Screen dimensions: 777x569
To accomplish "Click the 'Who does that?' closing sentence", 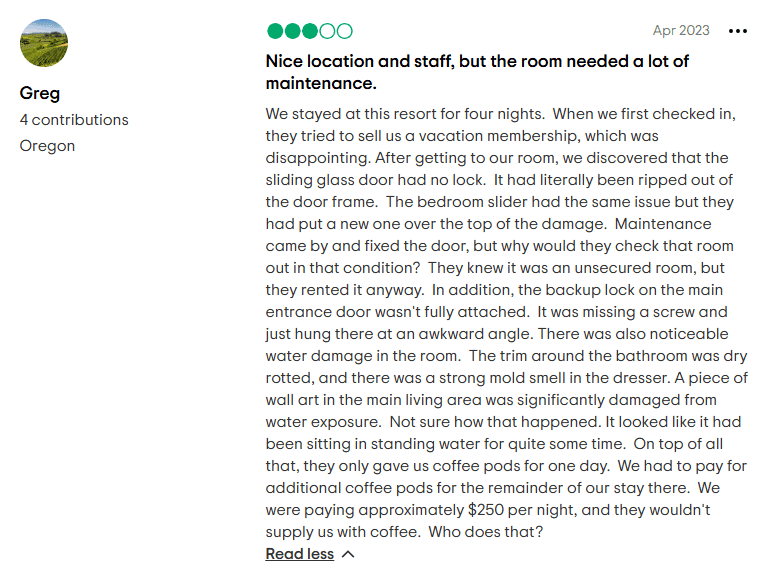I will tap(484, 532).
